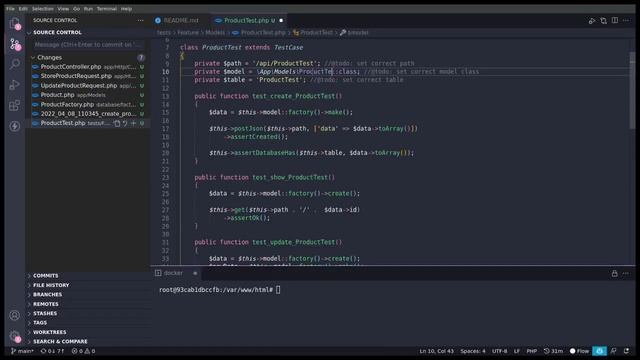This screenshot has width=640, height=360.
Task: Collapse the Changes group
Action: [x=88, y=58]
